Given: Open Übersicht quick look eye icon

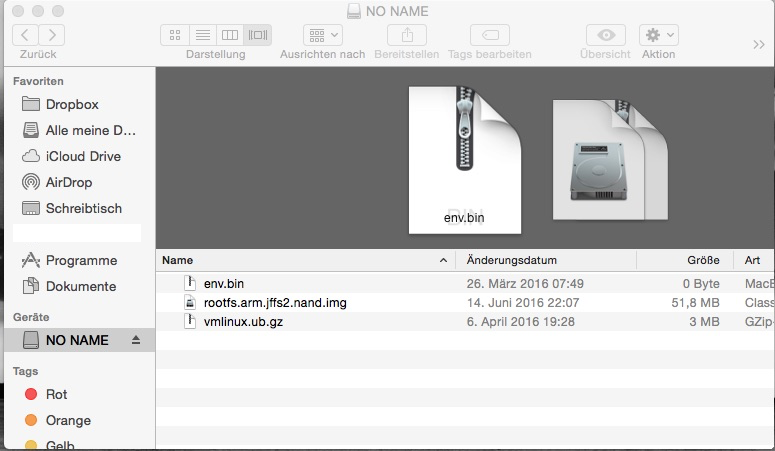Looking at the screenshot, I should 604,35.
